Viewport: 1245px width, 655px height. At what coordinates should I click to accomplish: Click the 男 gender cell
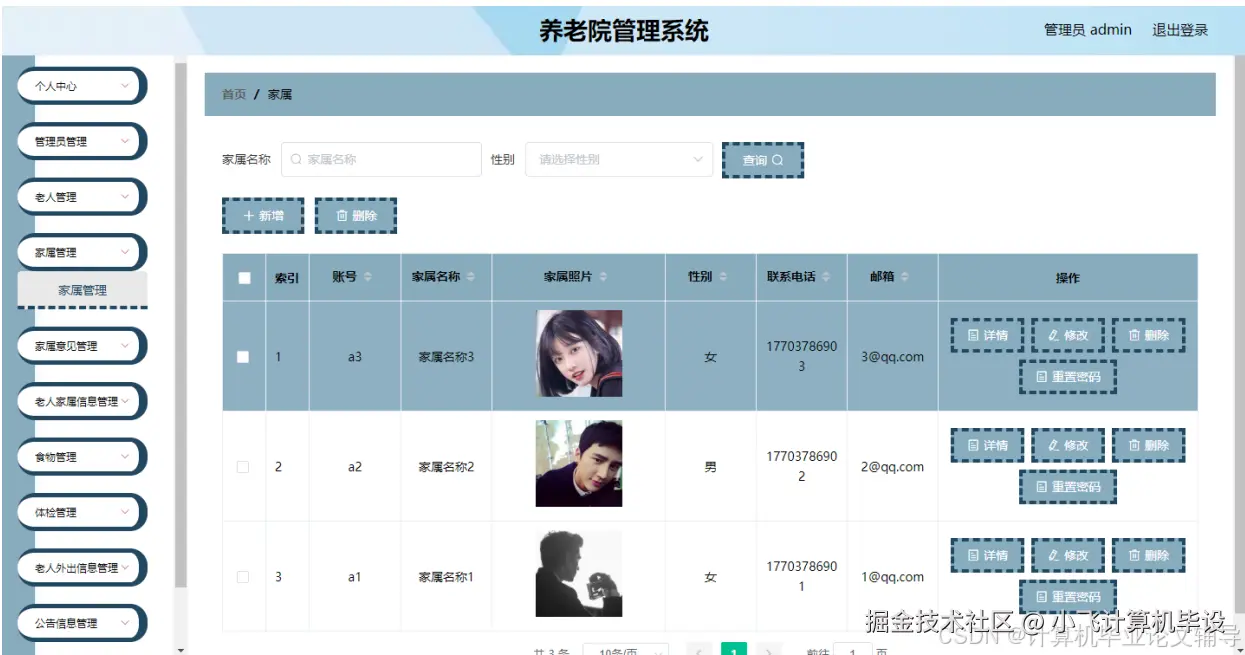point(710,467)
